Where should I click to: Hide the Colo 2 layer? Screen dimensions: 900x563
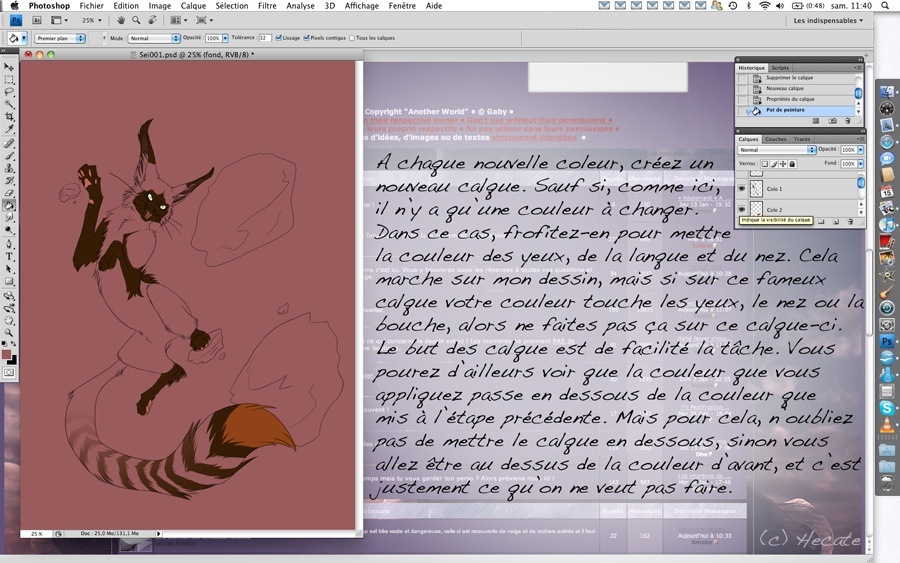[742, 209]
